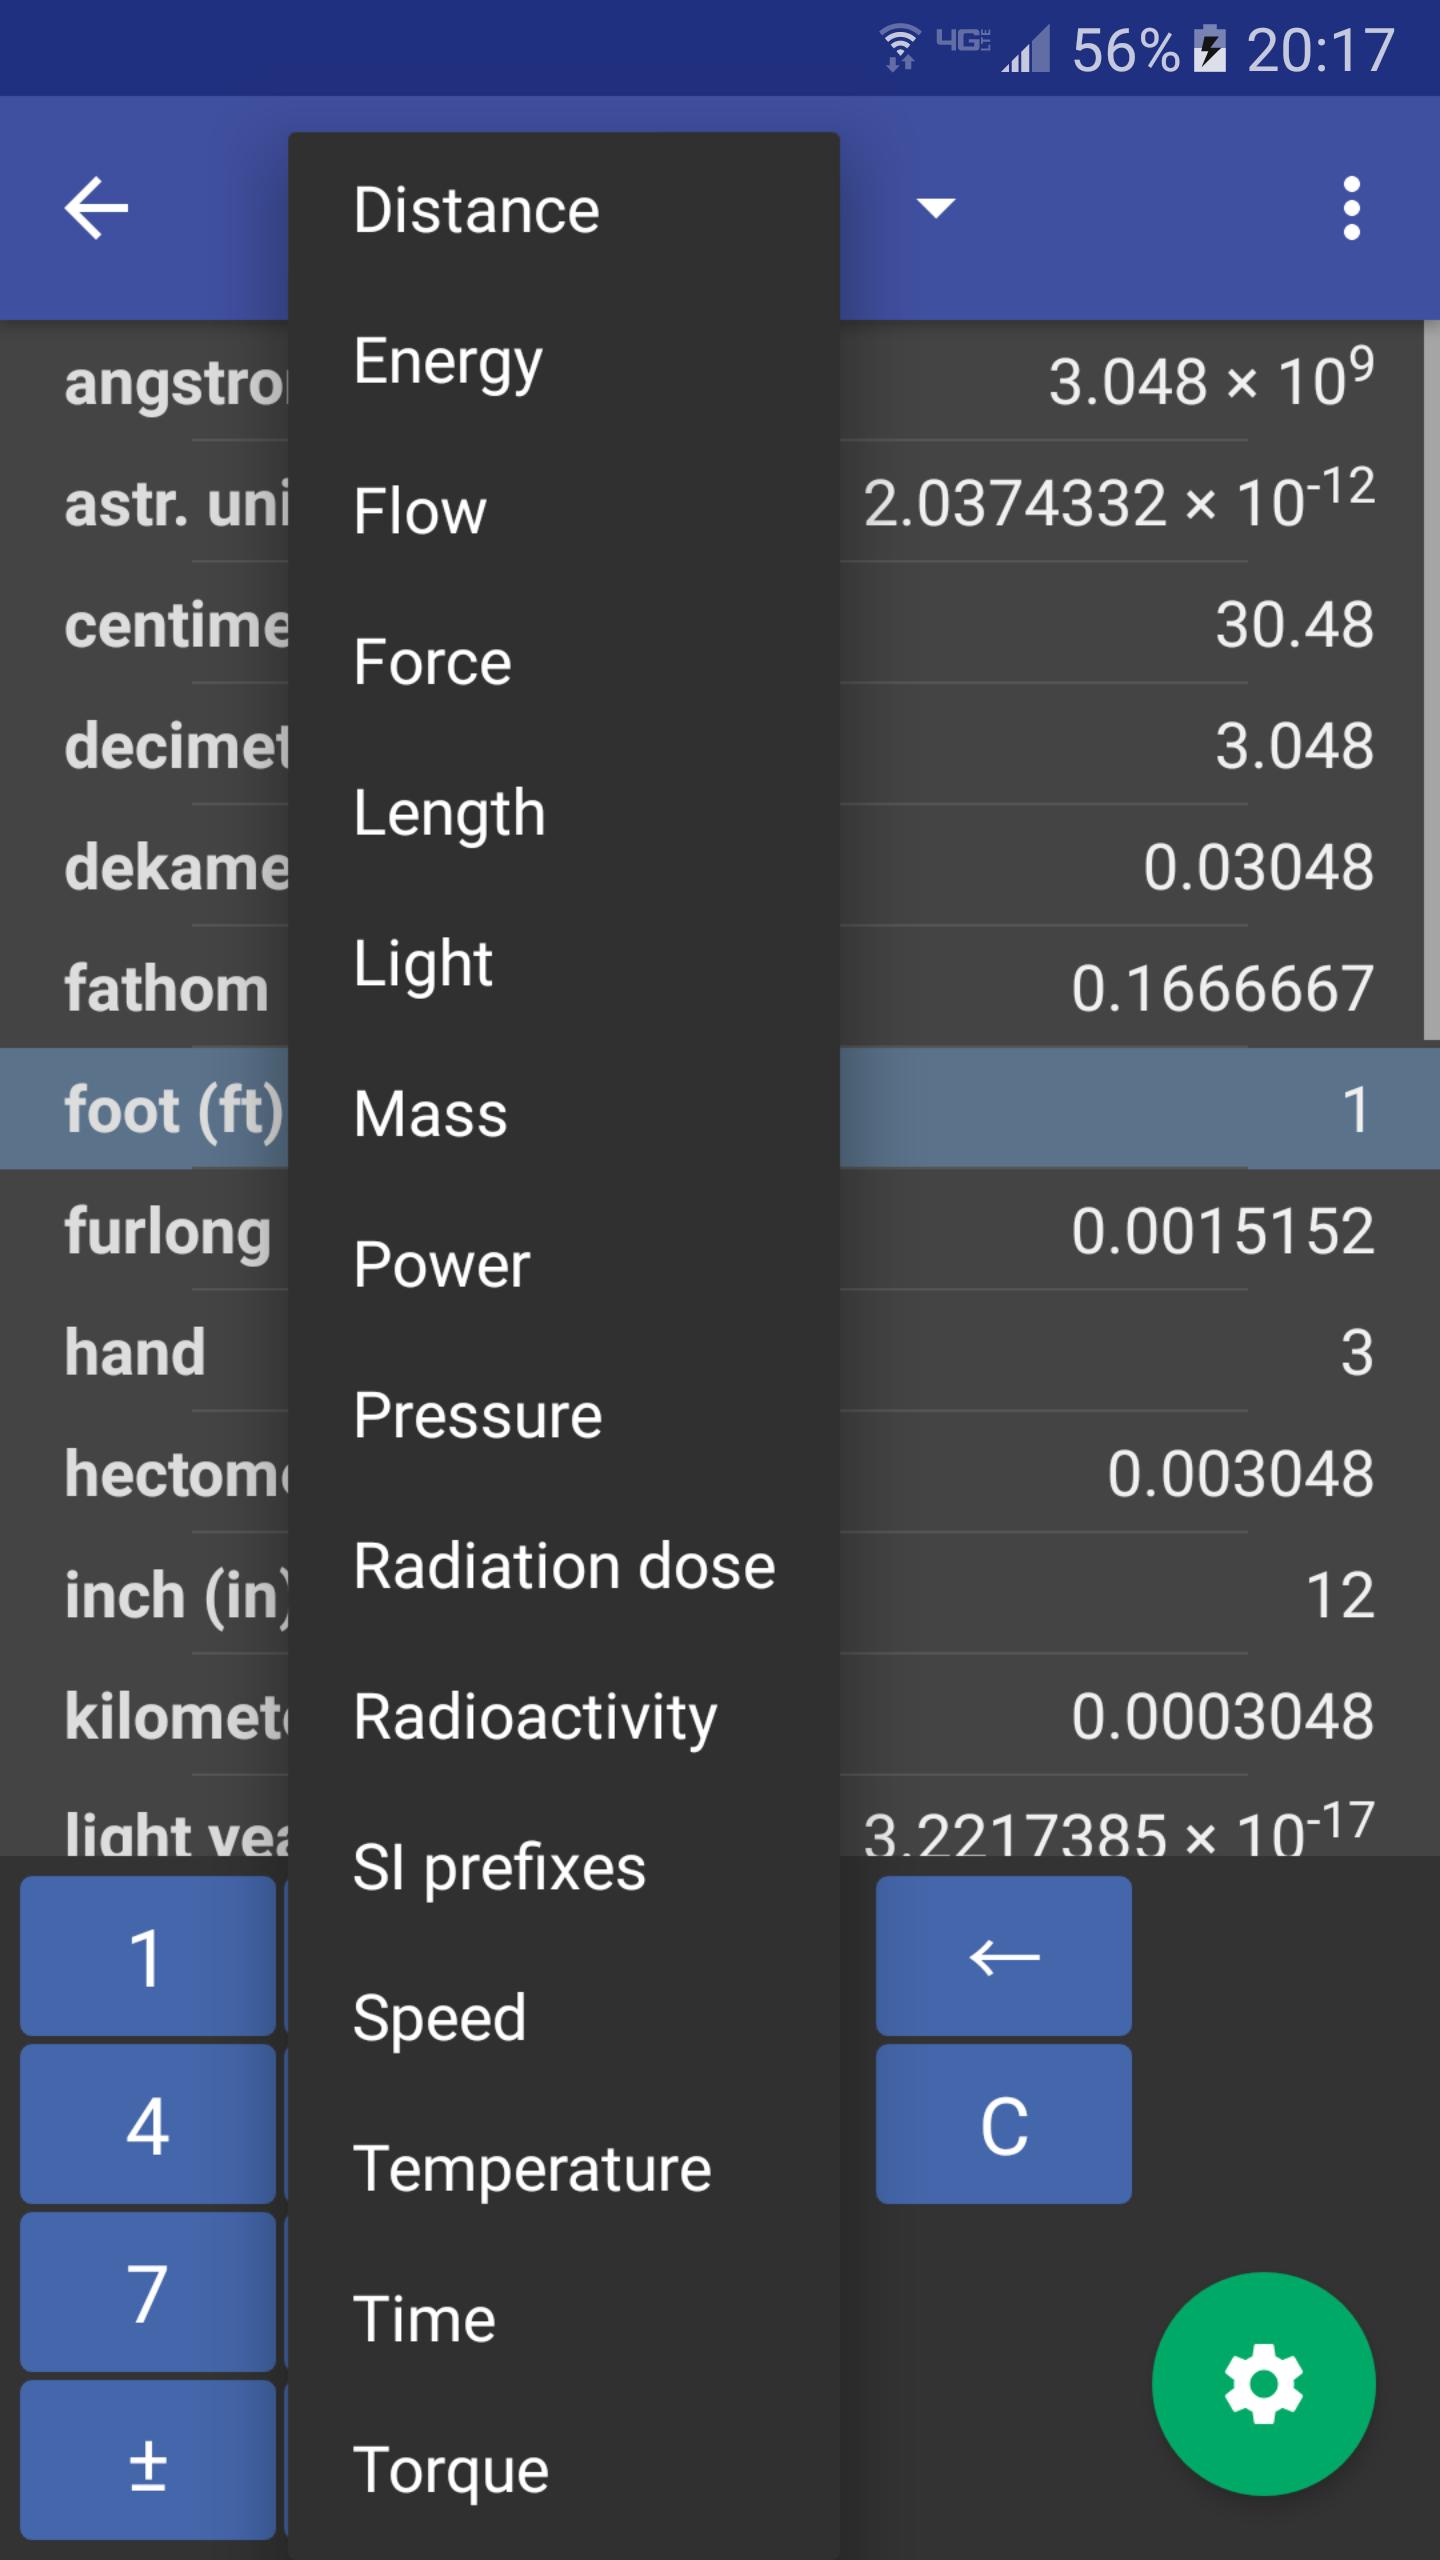This screenshot has height=2560, width=1440.
Task: Tap the back arrow in the header
Action: [x=96, y=208]
